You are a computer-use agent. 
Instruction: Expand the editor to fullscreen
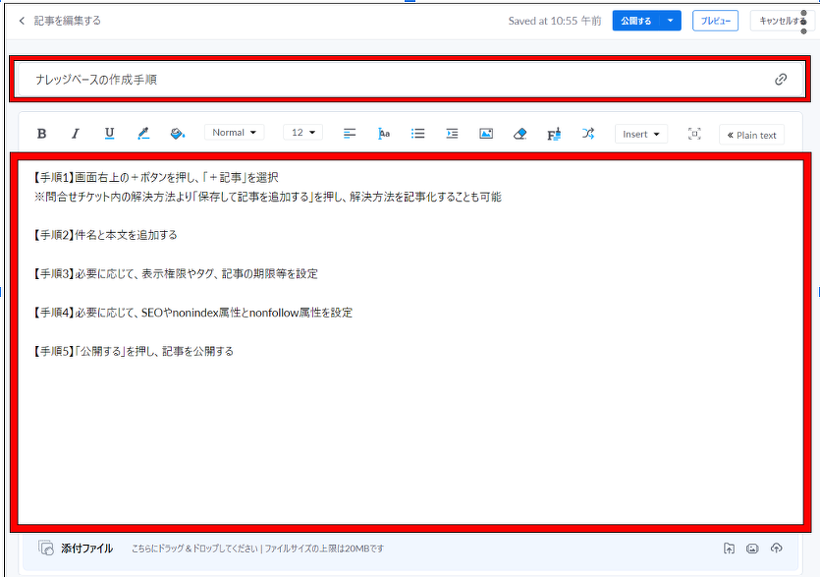click(x=694, y=134)
